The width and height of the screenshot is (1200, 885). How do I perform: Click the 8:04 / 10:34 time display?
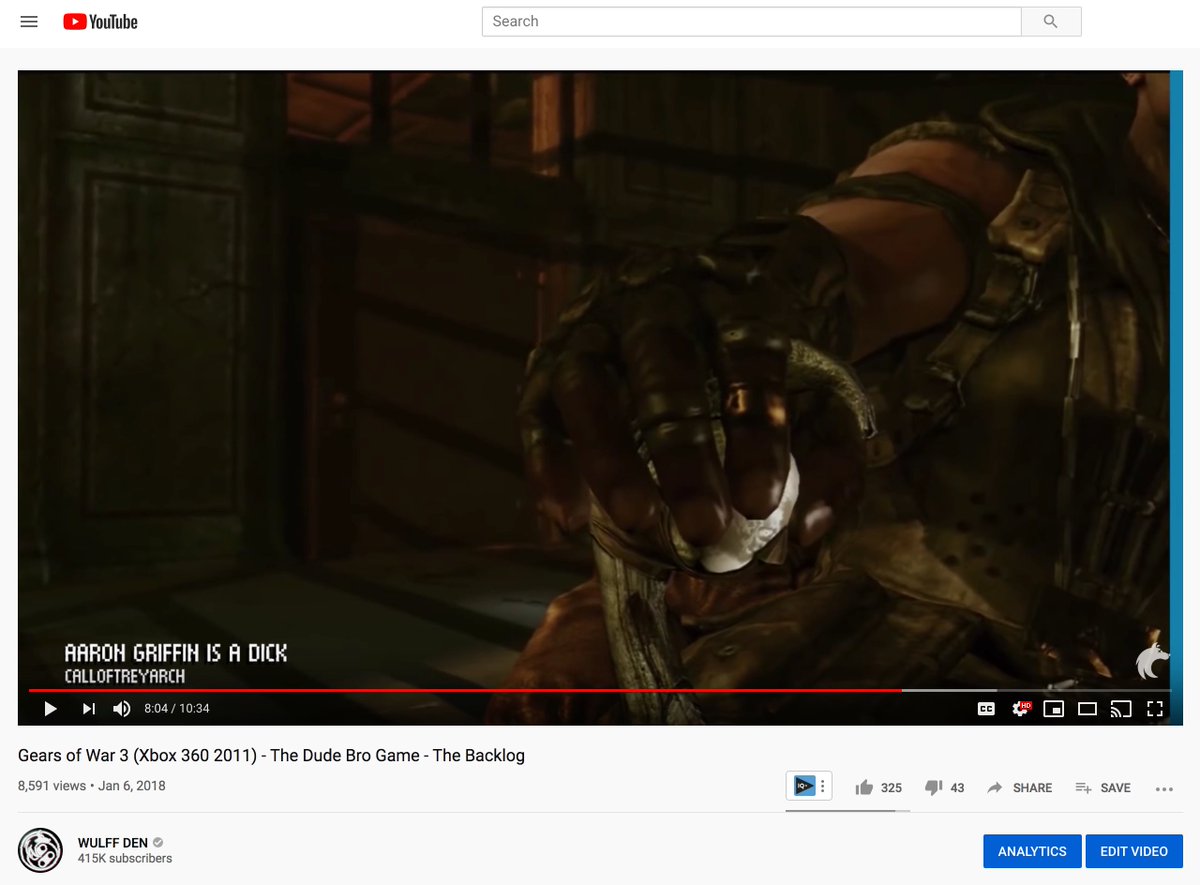(177, 709)
